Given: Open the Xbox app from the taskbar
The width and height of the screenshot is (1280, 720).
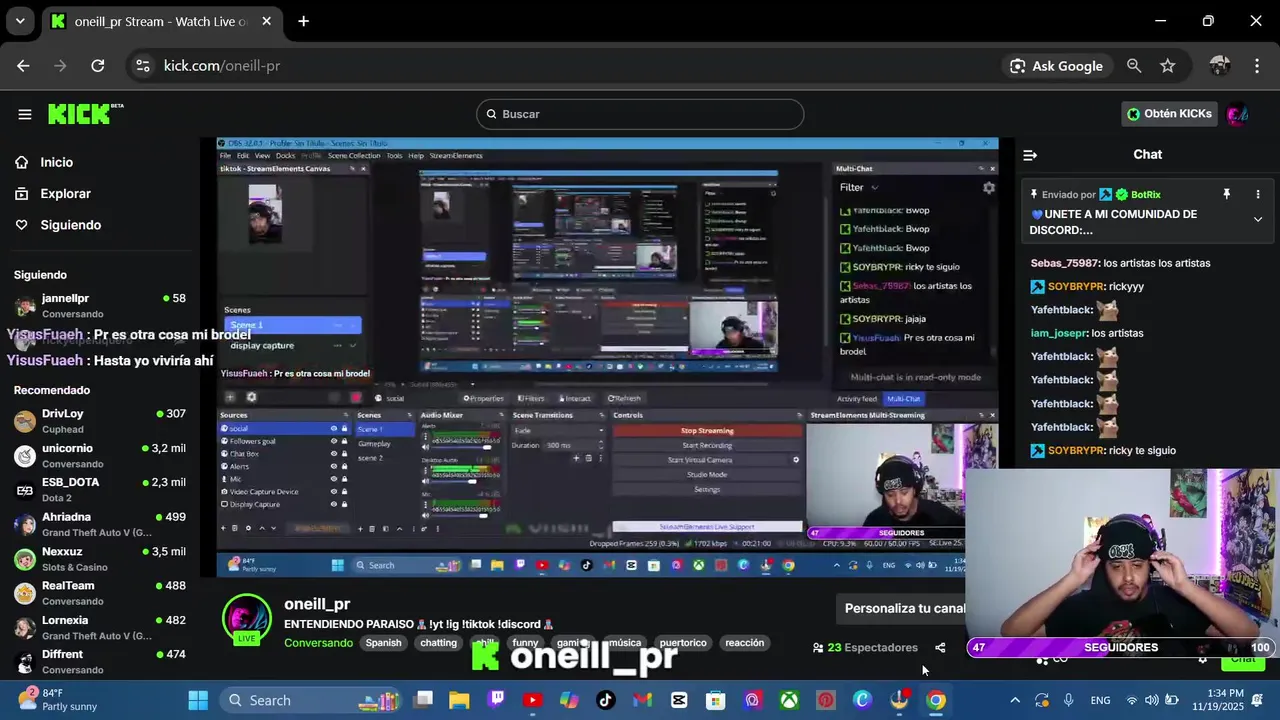Looking at the screenshot, I should coord(789,700).
